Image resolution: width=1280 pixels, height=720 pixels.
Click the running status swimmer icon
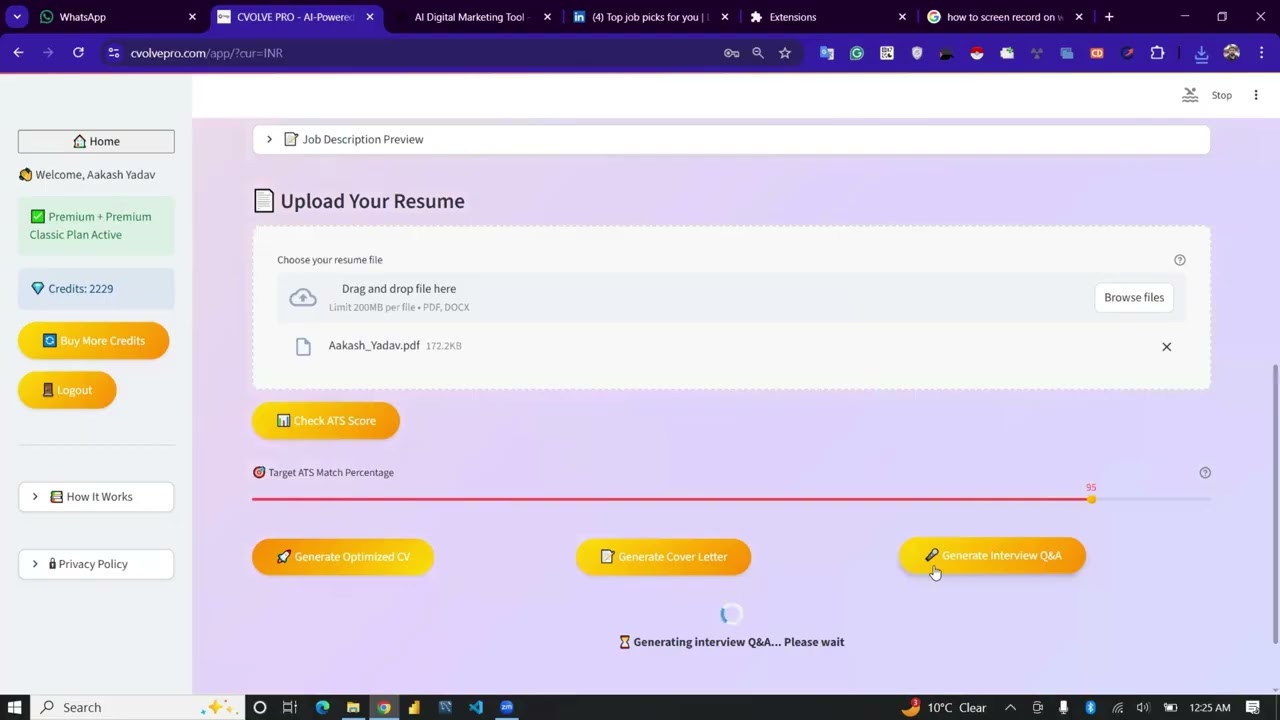click(x=1190, y=95)
